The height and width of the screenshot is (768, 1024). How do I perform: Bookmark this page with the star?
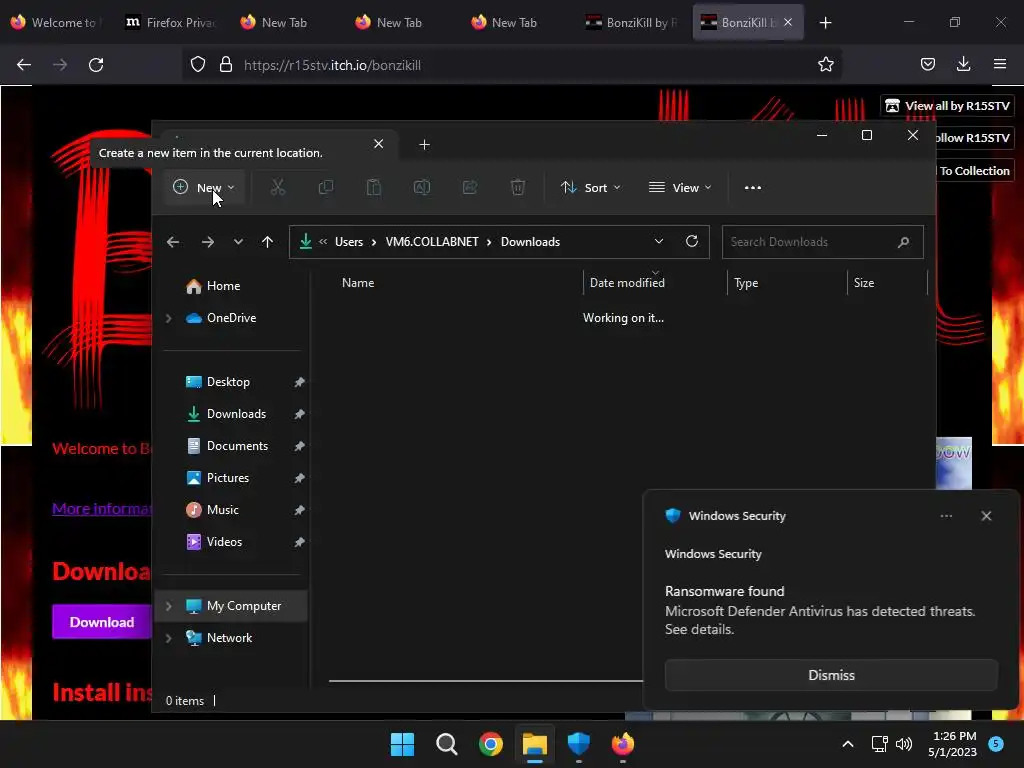tap(825, 65)
